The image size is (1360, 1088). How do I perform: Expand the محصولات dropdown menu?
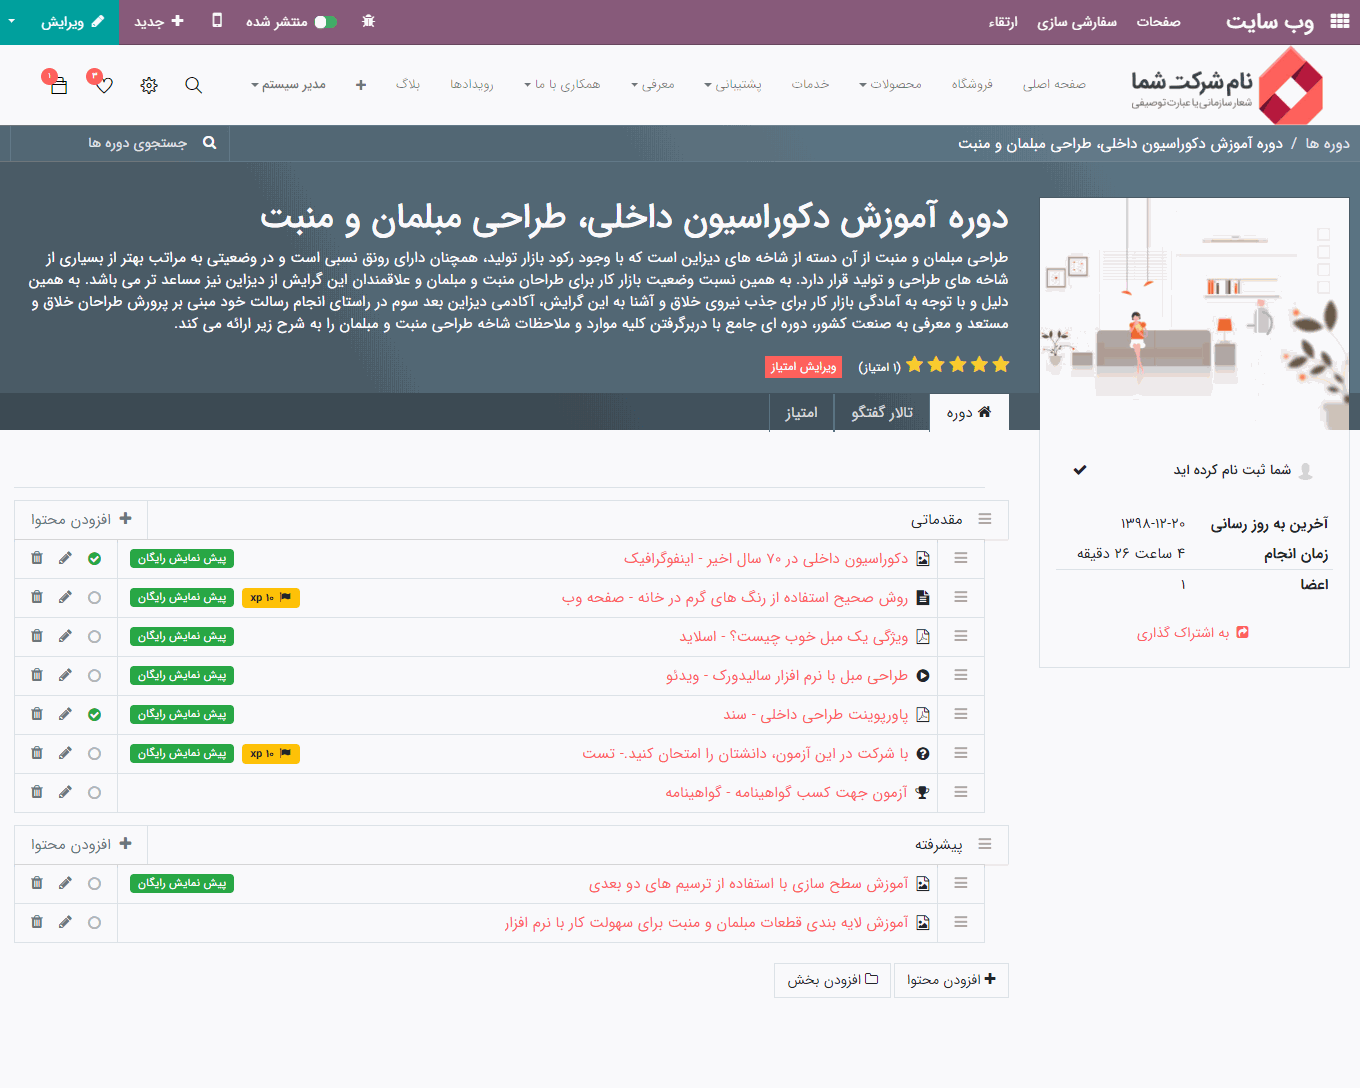[890, 85]
